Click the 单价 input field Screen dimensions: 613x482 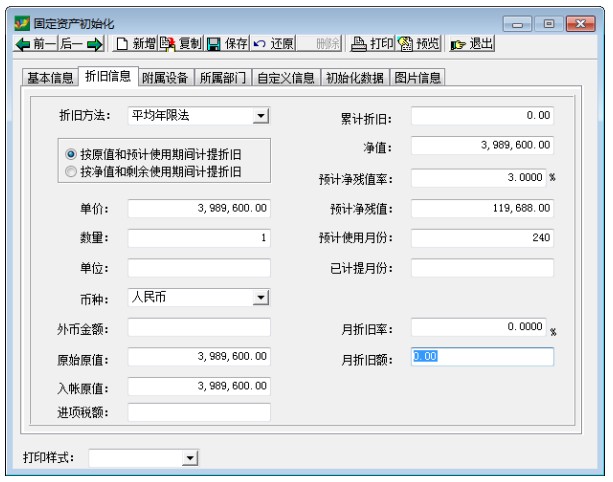coord(199,208)
